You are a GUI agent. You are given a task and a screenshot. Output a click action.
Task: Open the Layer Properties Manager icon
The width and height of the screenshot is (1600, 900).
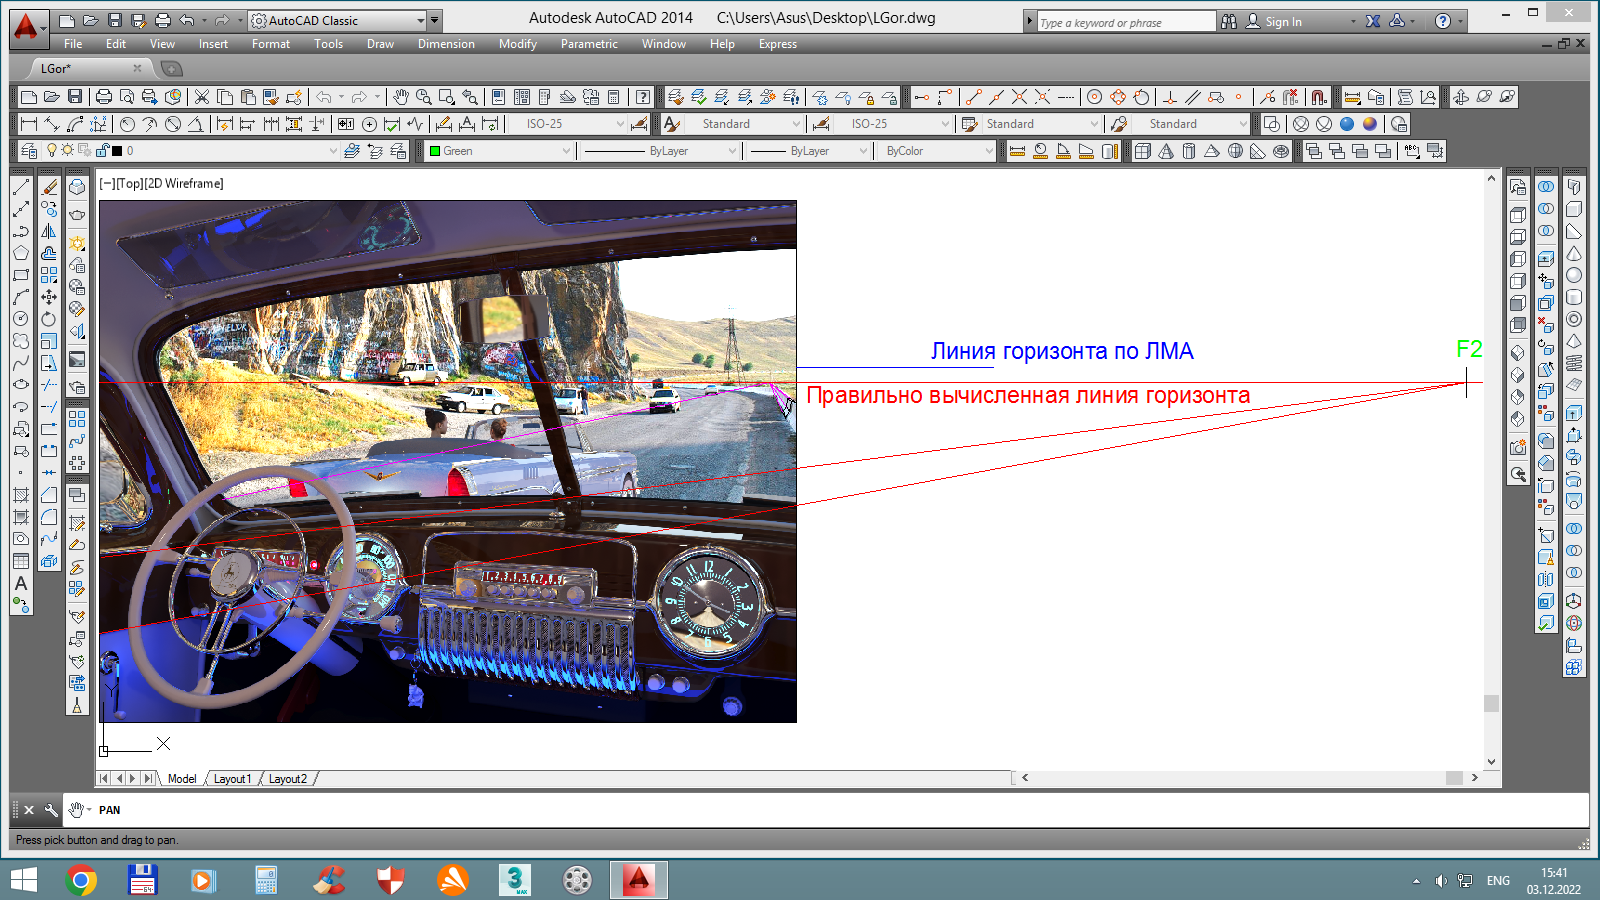(x=29, y=151)
